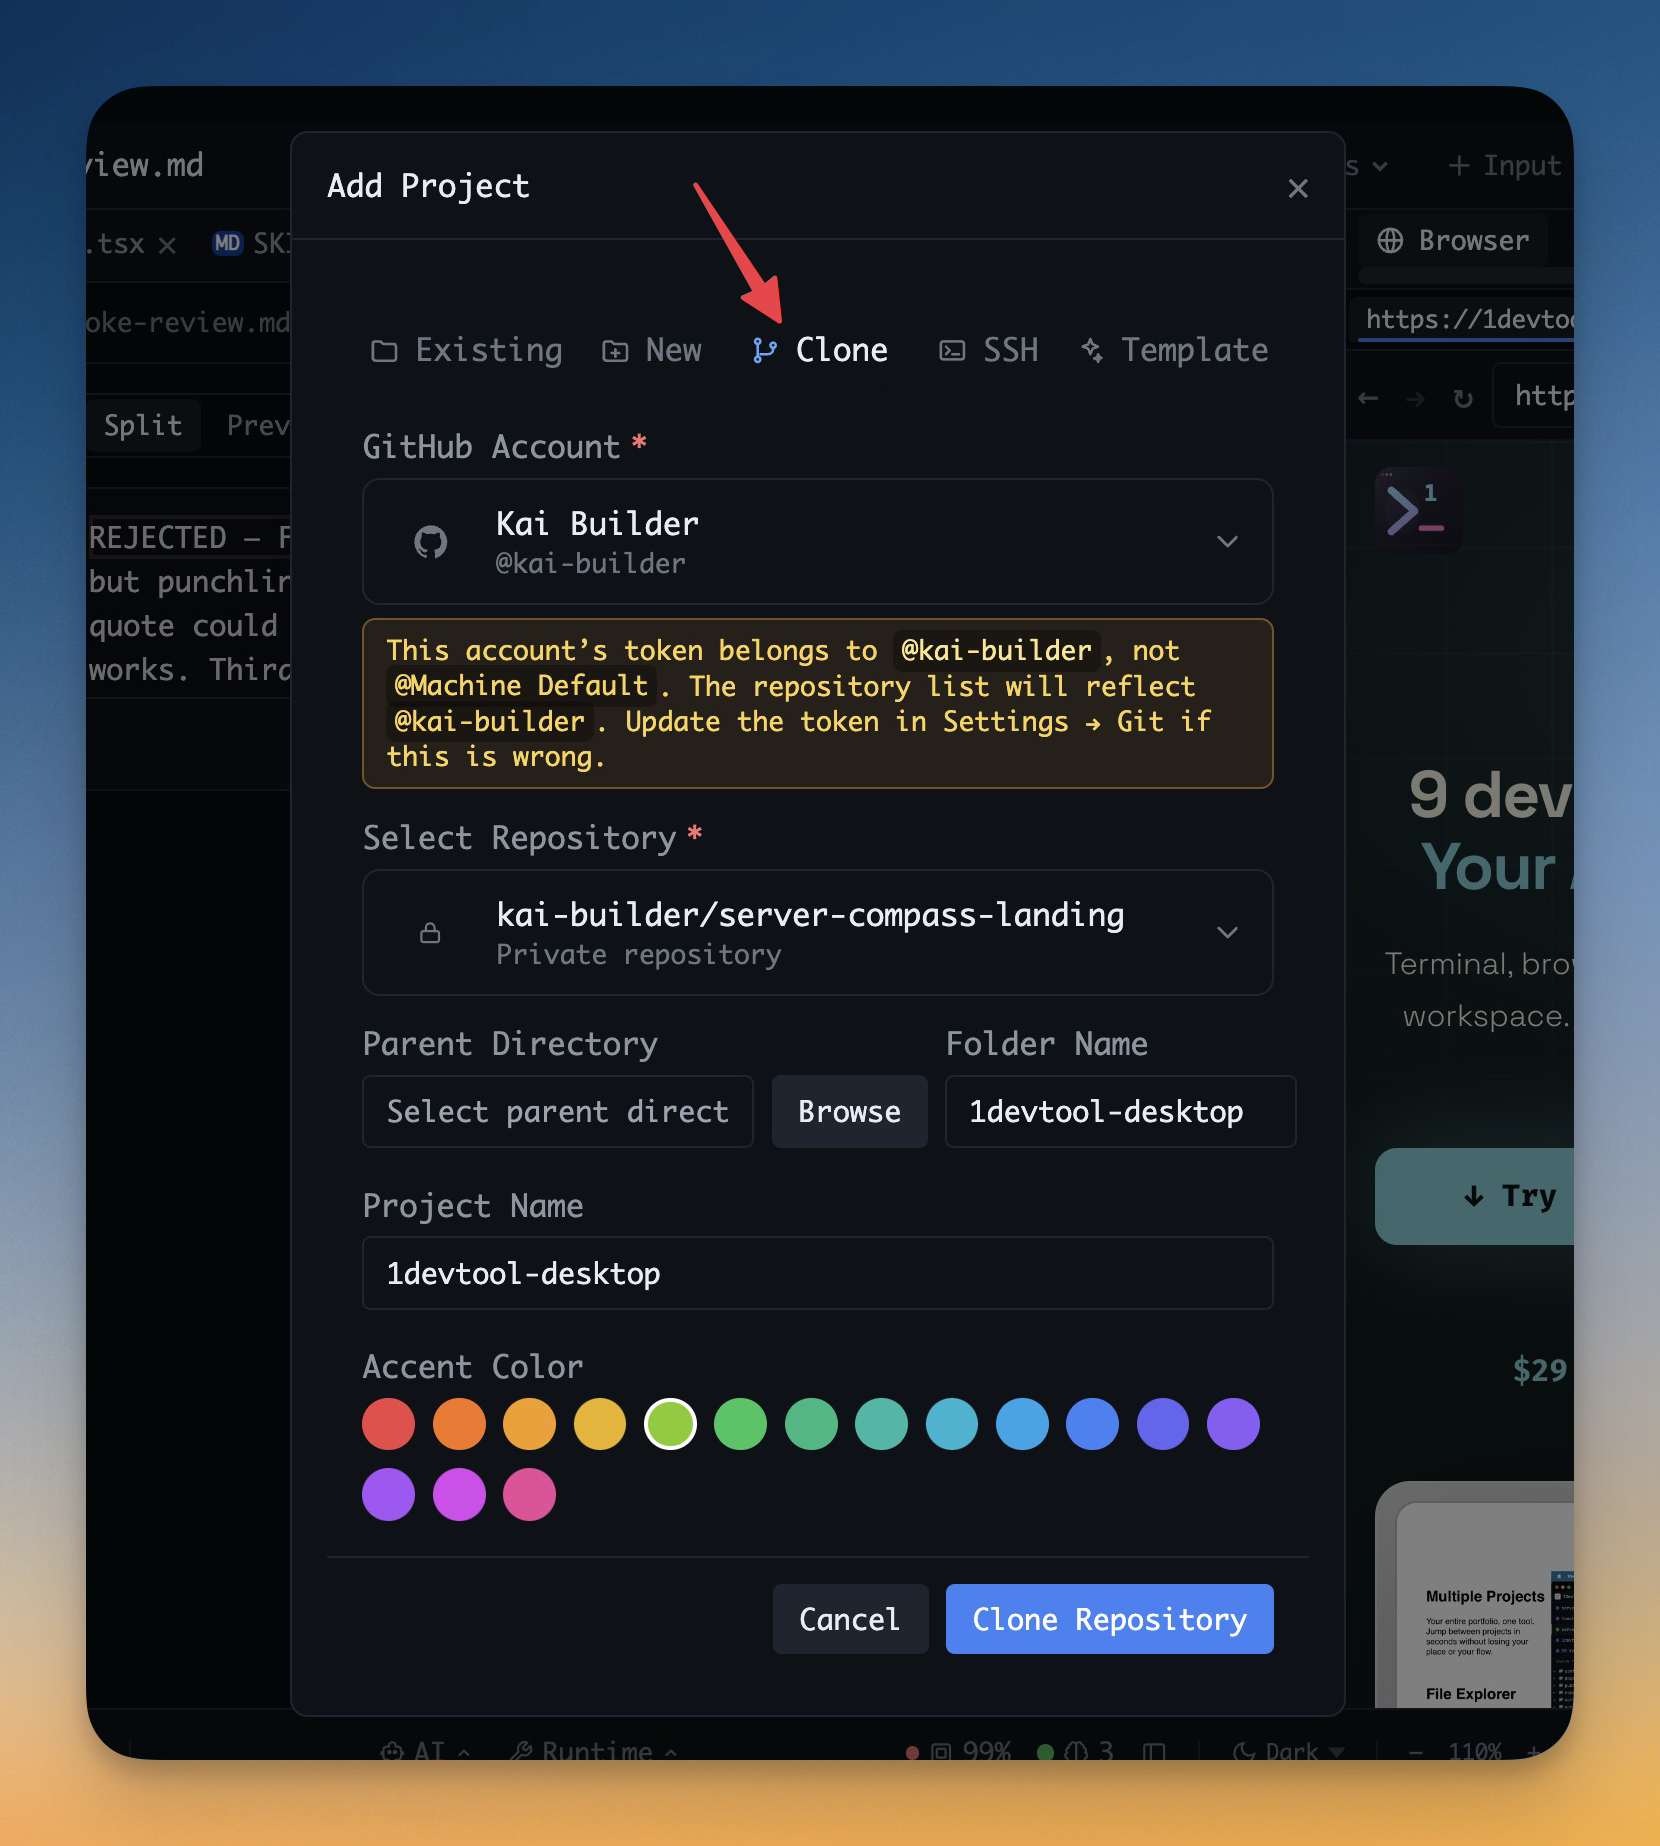Switch to the New project tab
Image resolution: width=1660 pixels, height=1846 pixels.
click(x=652, y=350)
